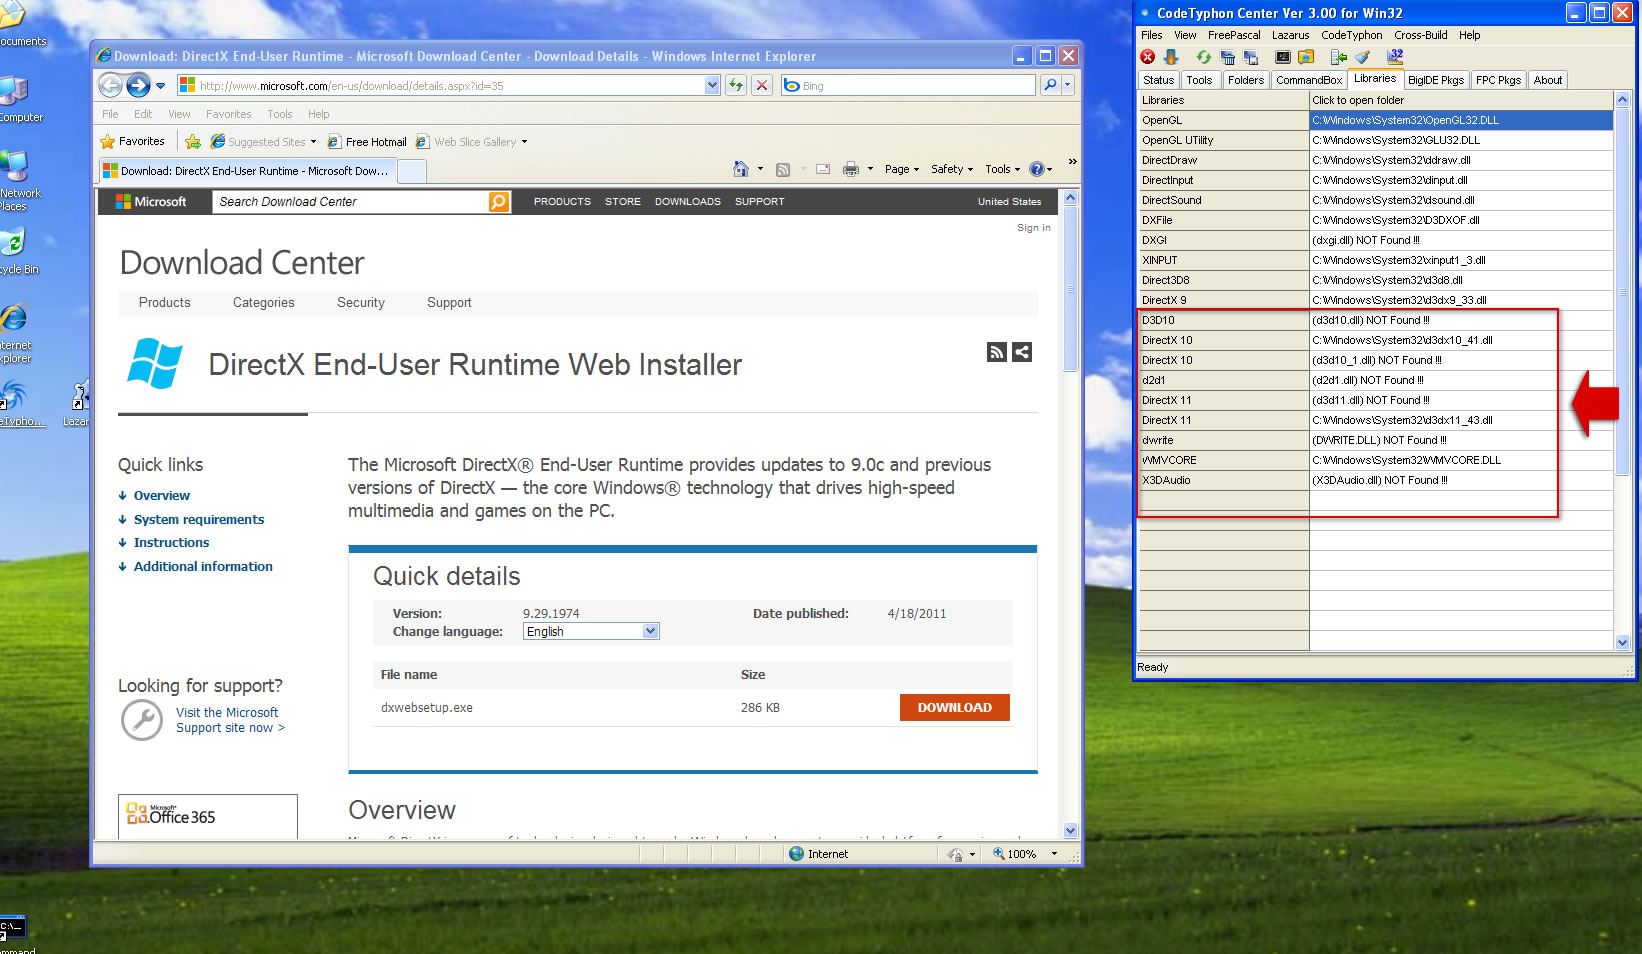Click the Read Mail icon in IE command bar
Viewport: 1642px width, 954px height.
(823, 169)
